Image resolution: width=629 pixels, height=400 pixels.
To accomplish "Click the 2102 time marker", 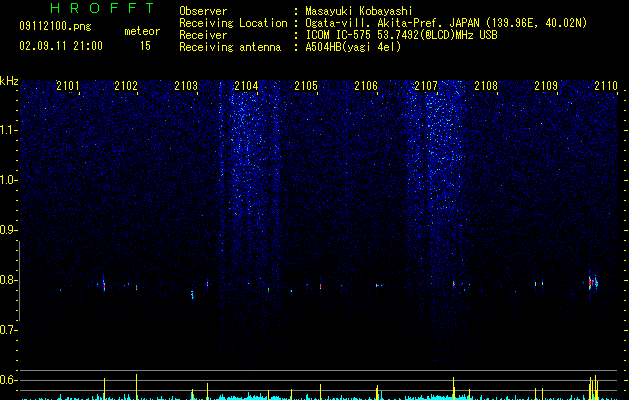I will 126,86.
